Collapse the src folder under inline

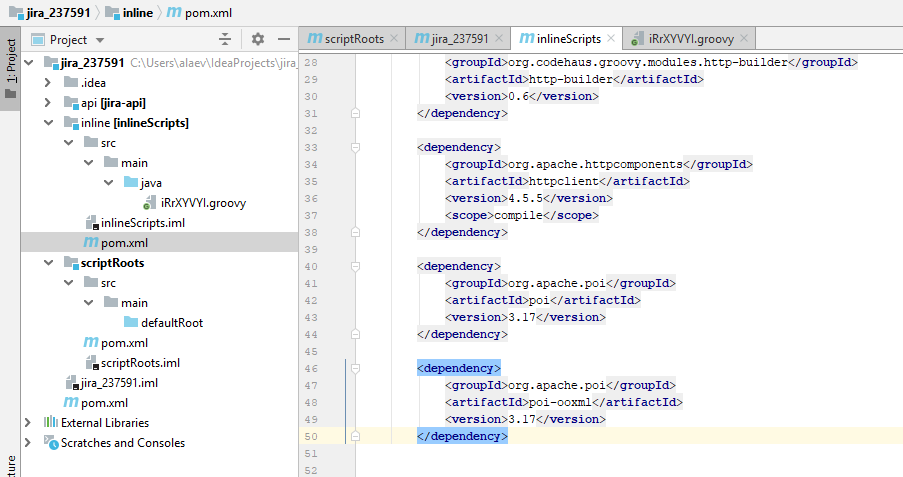pos(69,142)
